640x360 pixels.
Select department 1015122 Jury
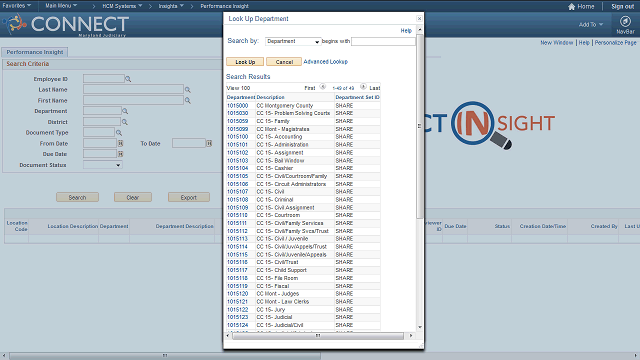[237, 309]
